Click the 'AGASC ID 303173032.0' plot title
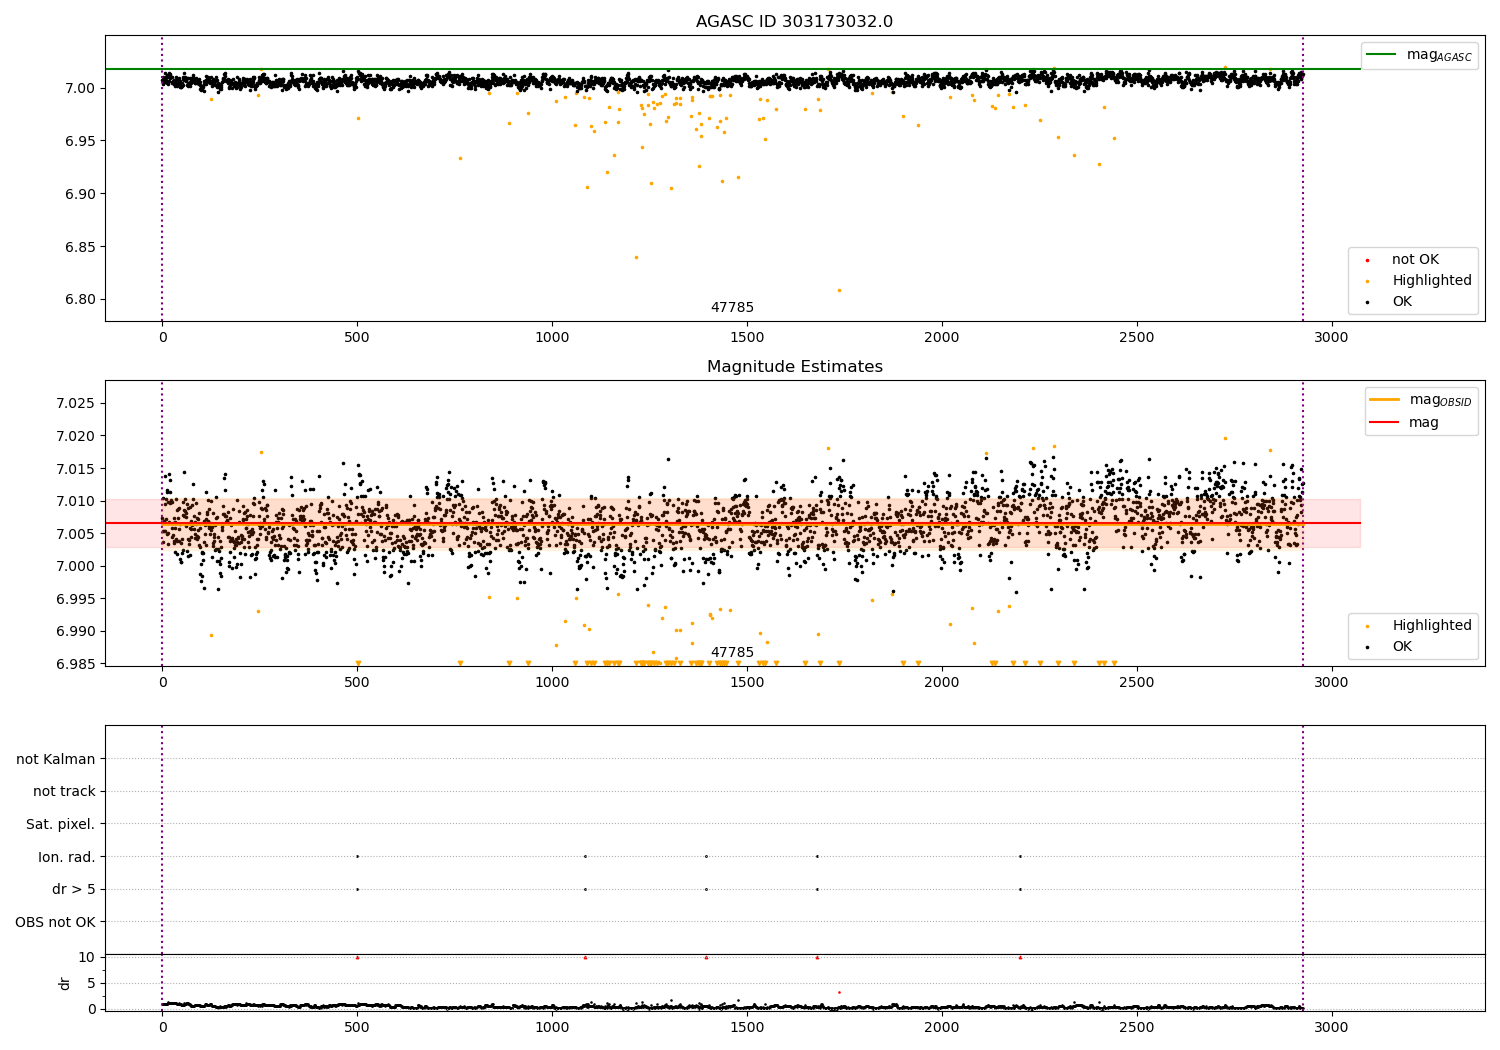Image resolution: width=1500 pixels, height=1050 pixels. click(794, 22)
